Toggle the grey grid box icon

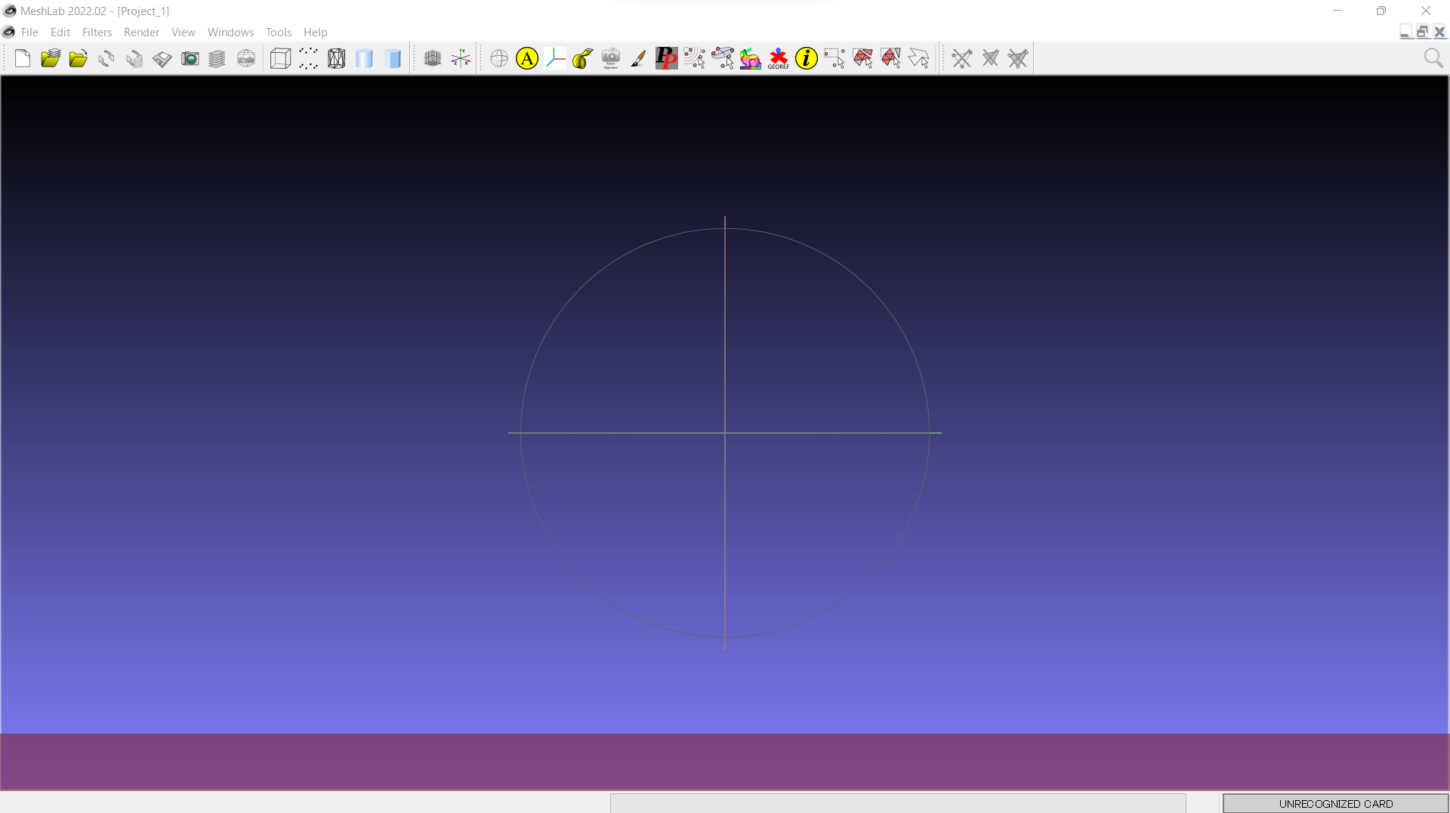point(433,59)
